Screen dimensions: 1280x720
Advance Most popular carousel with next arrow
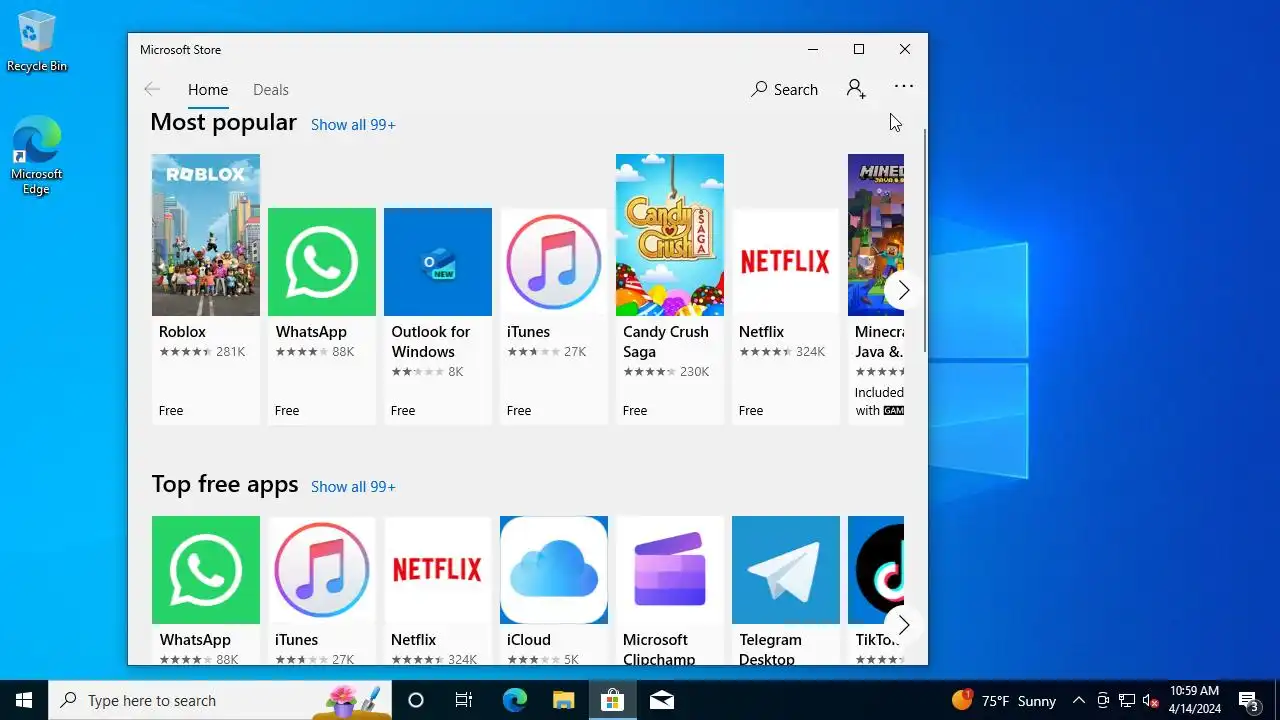click(x=903, y=290)
